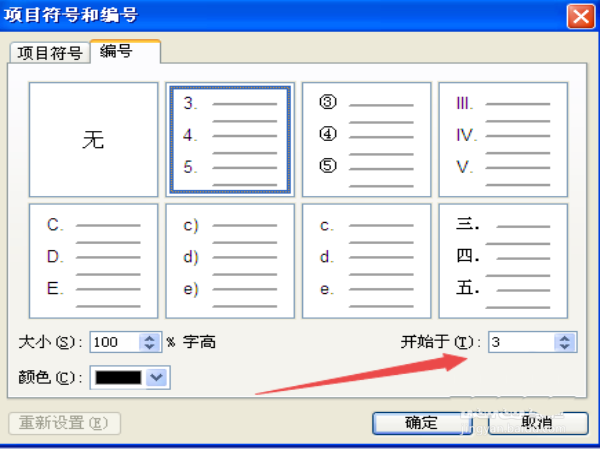Pick the Roman III. IV. V. numbering style
This screenshot has height=450, width=600.
503,140
